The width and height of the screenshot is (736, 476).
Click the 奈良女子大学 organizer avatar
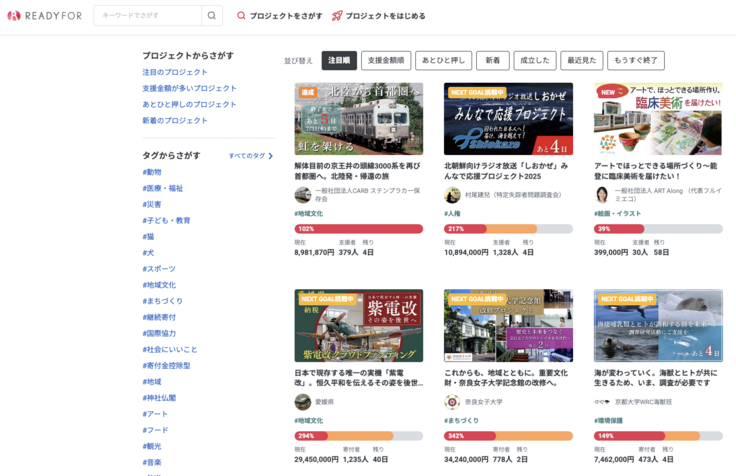pyautogui.click(x=452, y=401)
